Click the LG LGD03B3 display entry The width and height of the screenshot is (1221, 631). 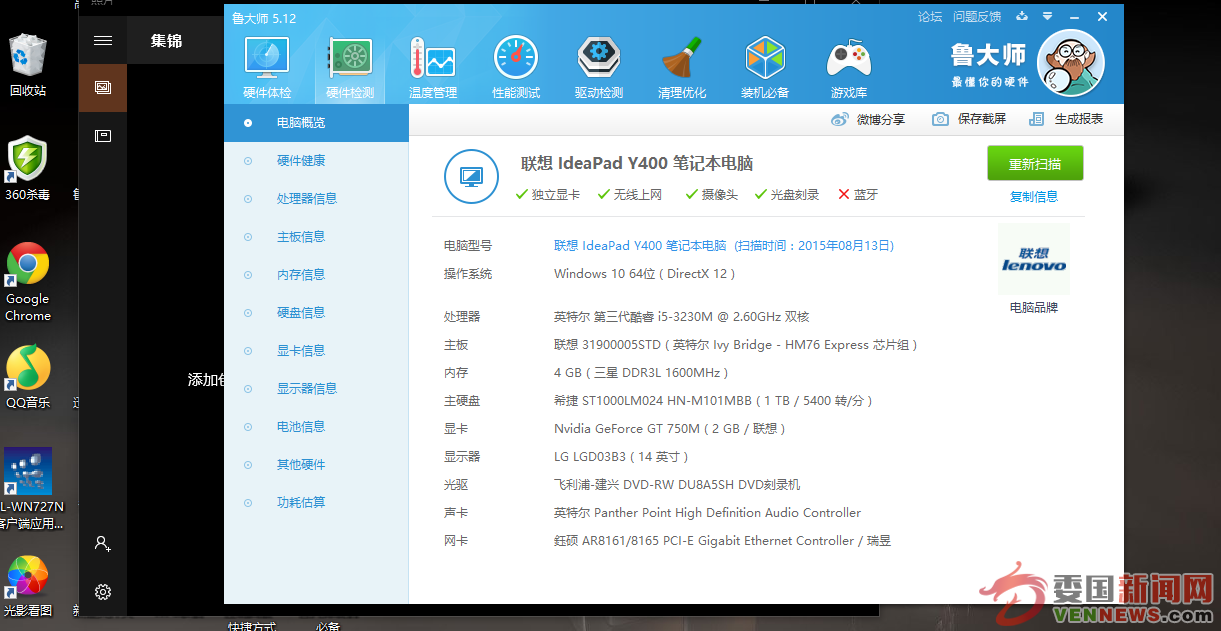coord(622,457)
